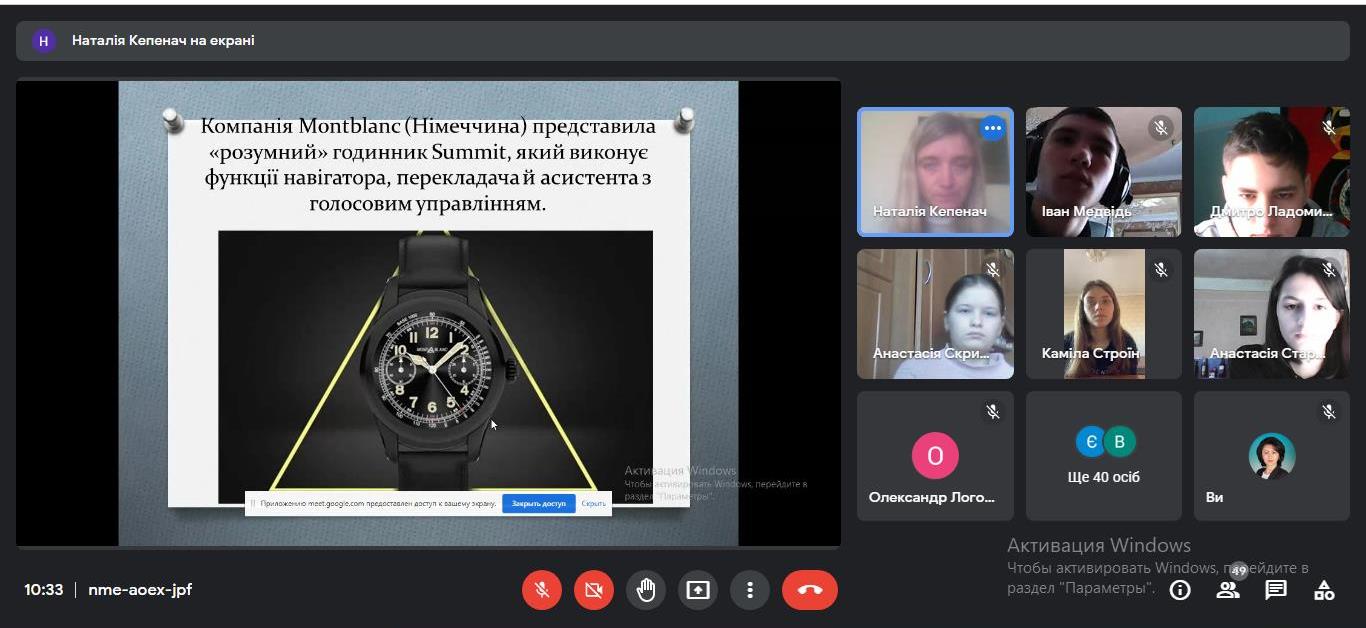1366x628 pixels.
Task: Open options on Наталія Кепенач tile
Action: click(992, 128)
